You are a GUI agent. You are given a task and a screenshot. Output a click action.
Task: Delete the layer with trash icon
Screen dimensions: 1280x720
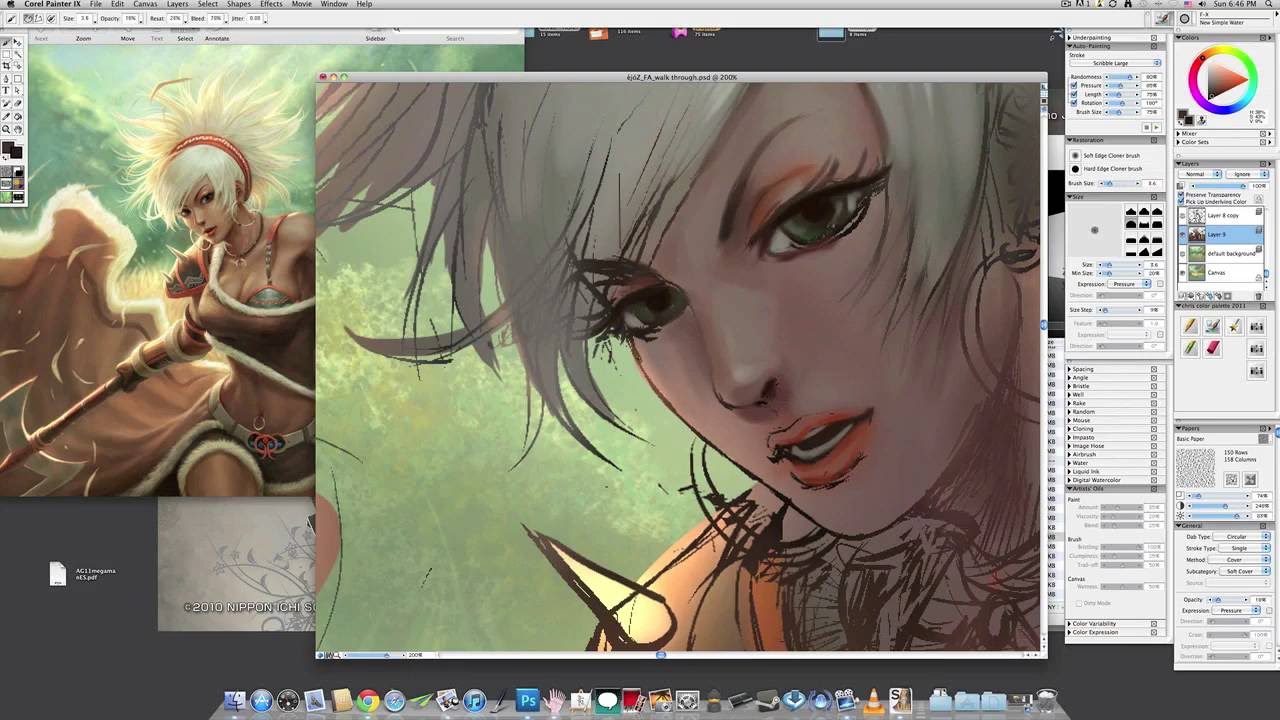pos(1259,296)
